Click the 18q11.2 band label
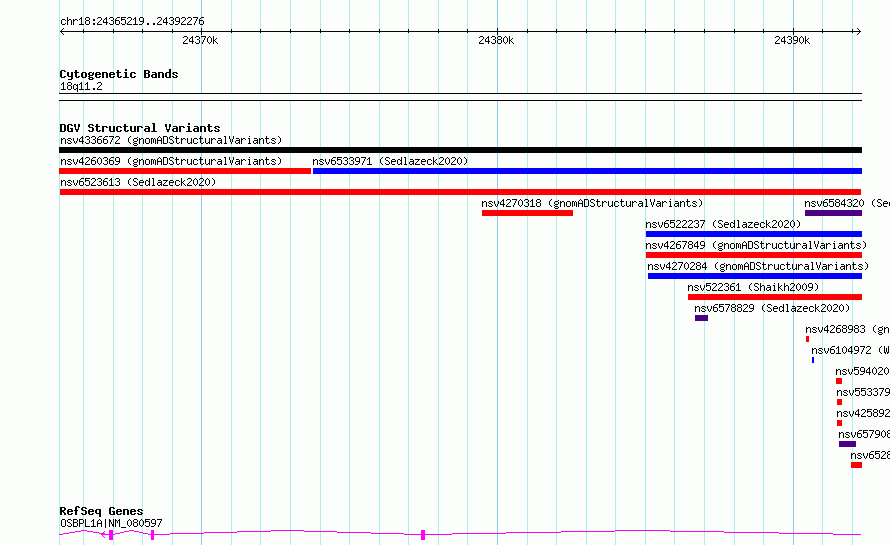The height and width of the screenshot is (545, 890). click(81, 86)
